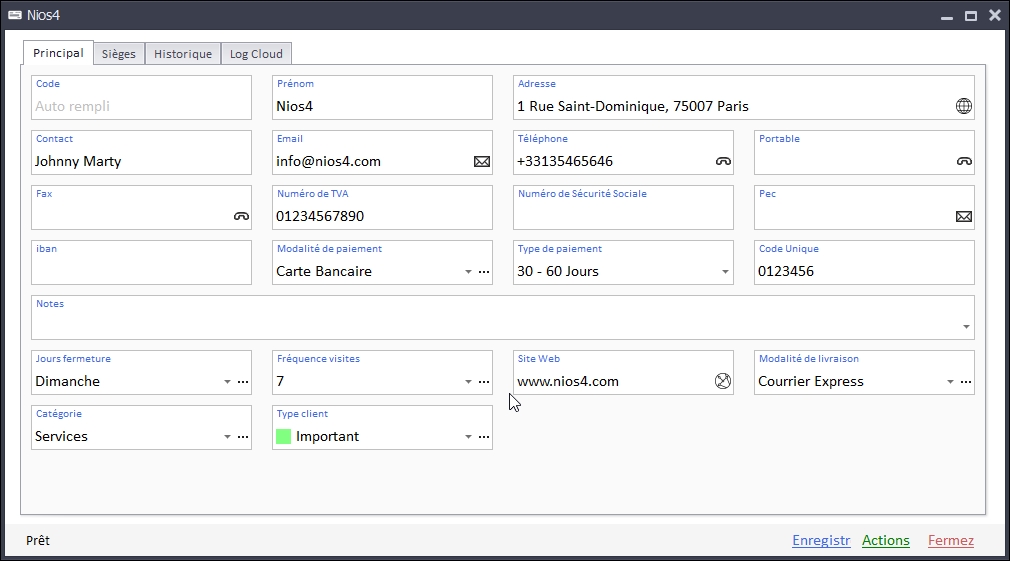
Task: Expand the Modalité de livraison dropdown
Action: (950, 382)
